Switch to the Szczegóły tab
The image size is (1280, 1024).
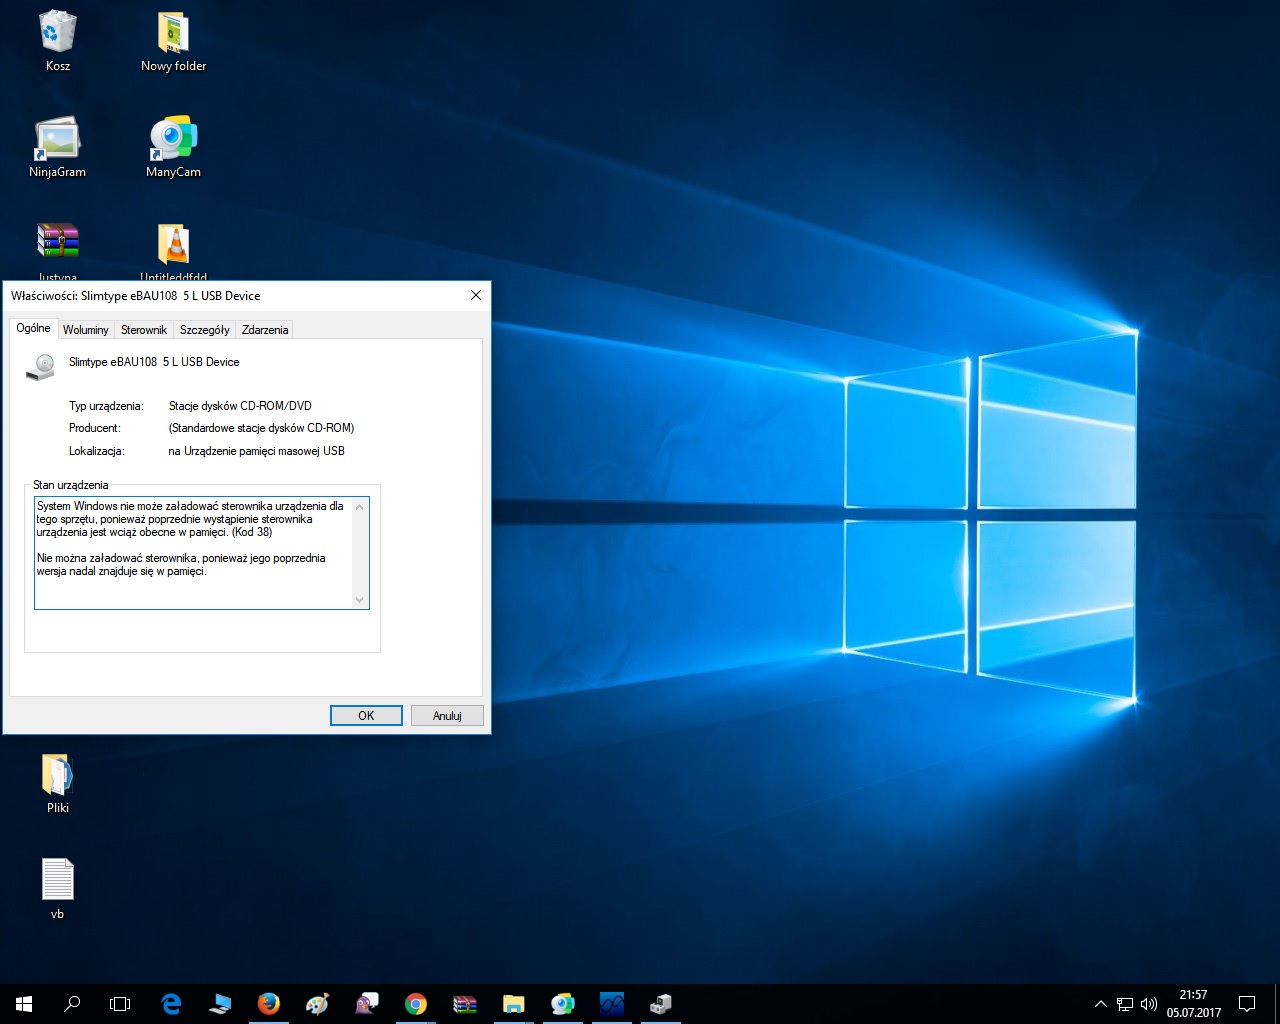[205, 330]
